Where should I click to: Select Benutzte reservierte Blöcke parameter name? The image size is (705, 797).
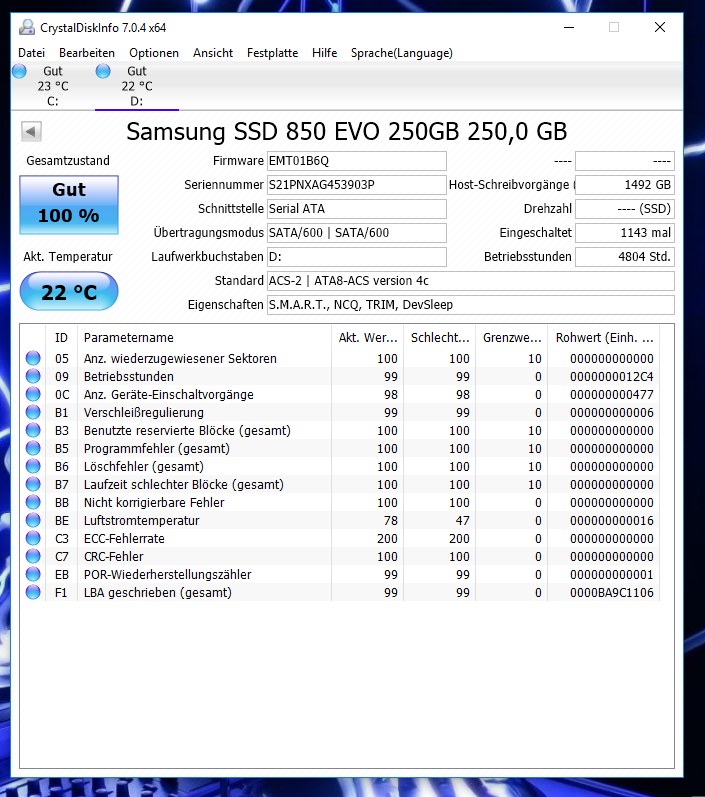coord(187,431)
